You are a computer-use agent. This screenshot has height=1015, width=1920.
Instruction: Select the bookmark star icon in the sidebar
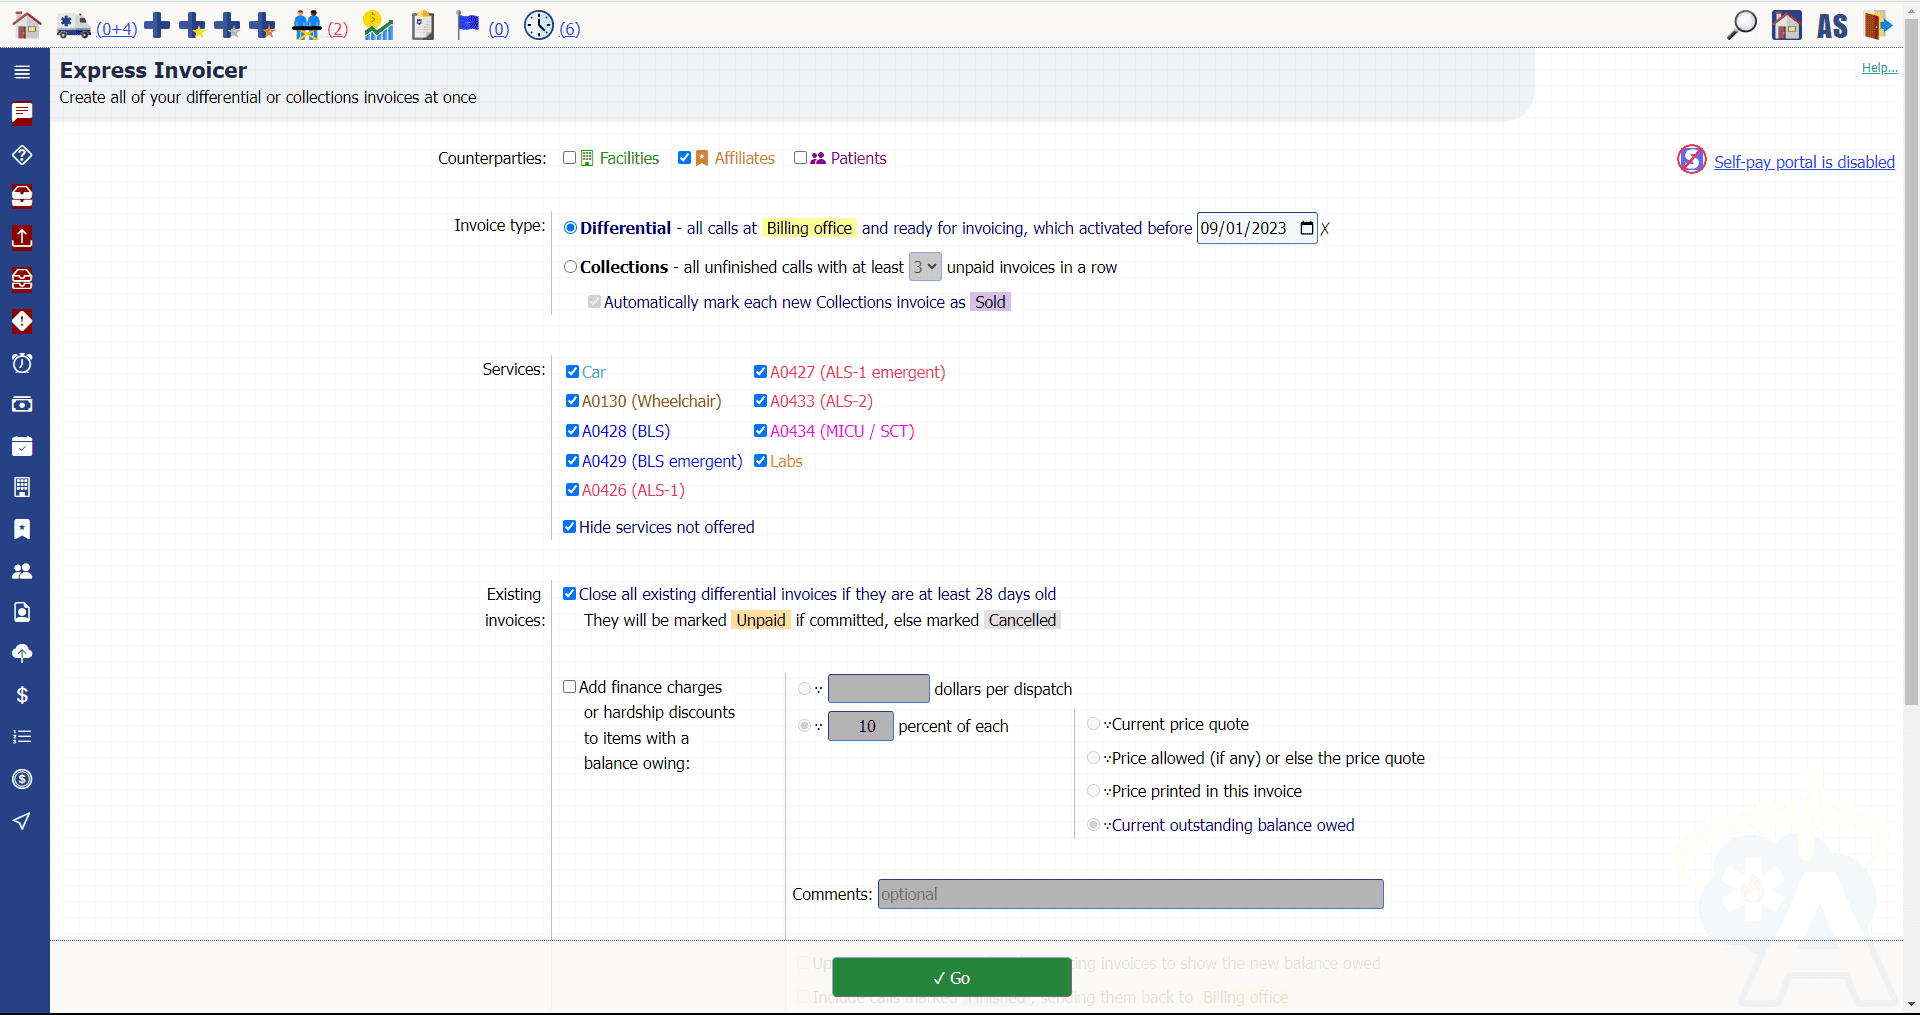[x=21, y=529]
